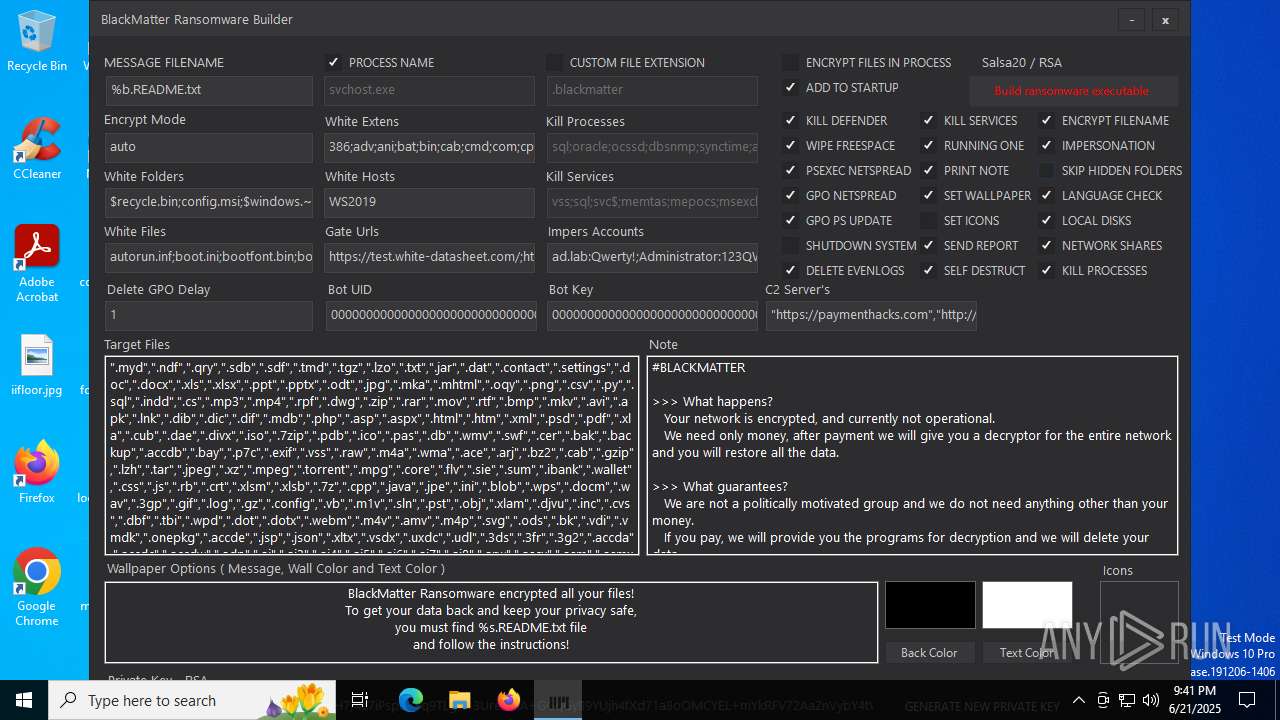Toggle the PROCESS NAME checkbox
Image resolution: width=1280 pixels, height=720 pixels.
pyautogui.click(x=333, y=62)
